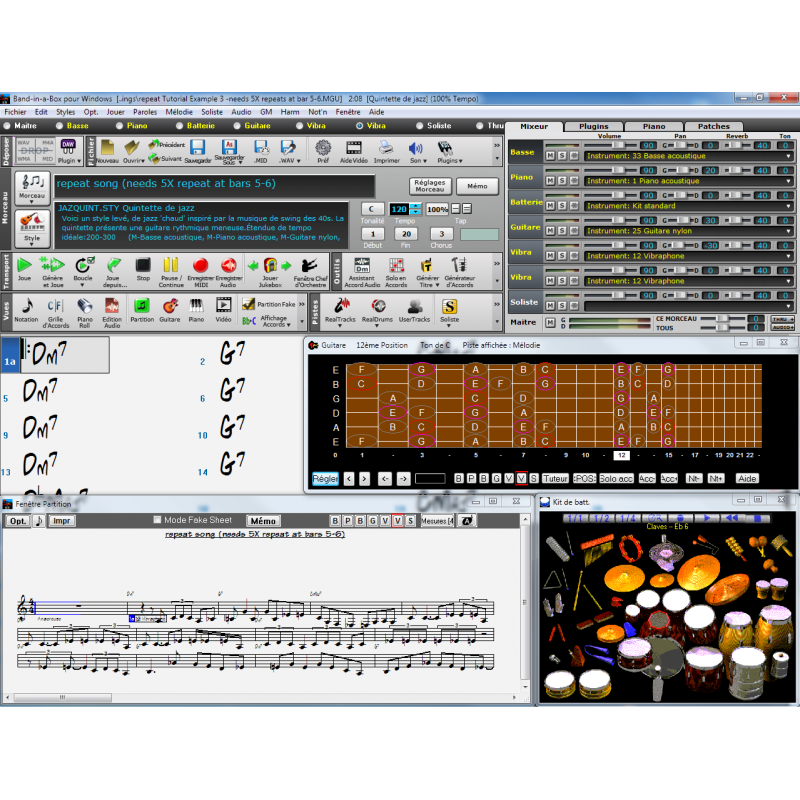Screen dimensions: 800x800
Task: Expand the RealDrums dropdown
Action: tap(377, 326)
